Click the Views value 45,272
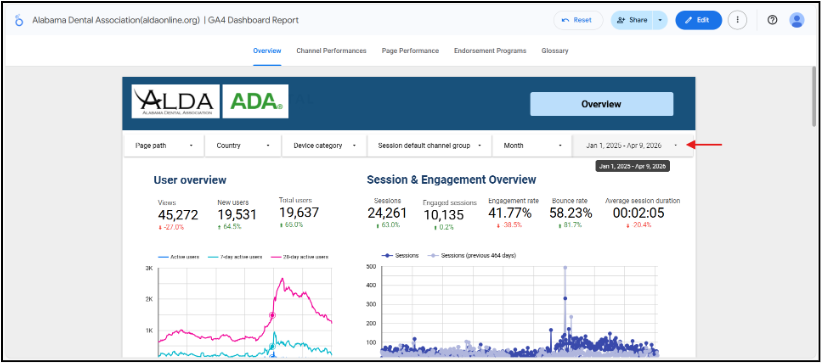The width and height of the screenshot is (822, 363). coord(178,215)
